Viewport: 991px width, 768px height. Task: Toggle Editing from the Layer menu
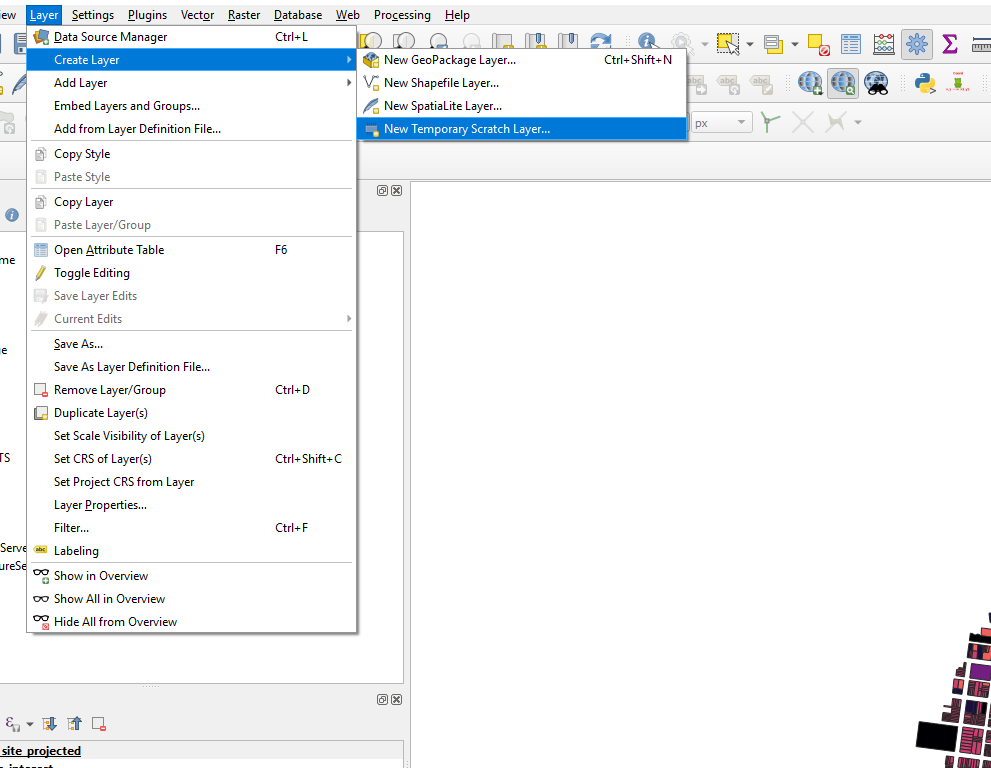click(92, 273)
